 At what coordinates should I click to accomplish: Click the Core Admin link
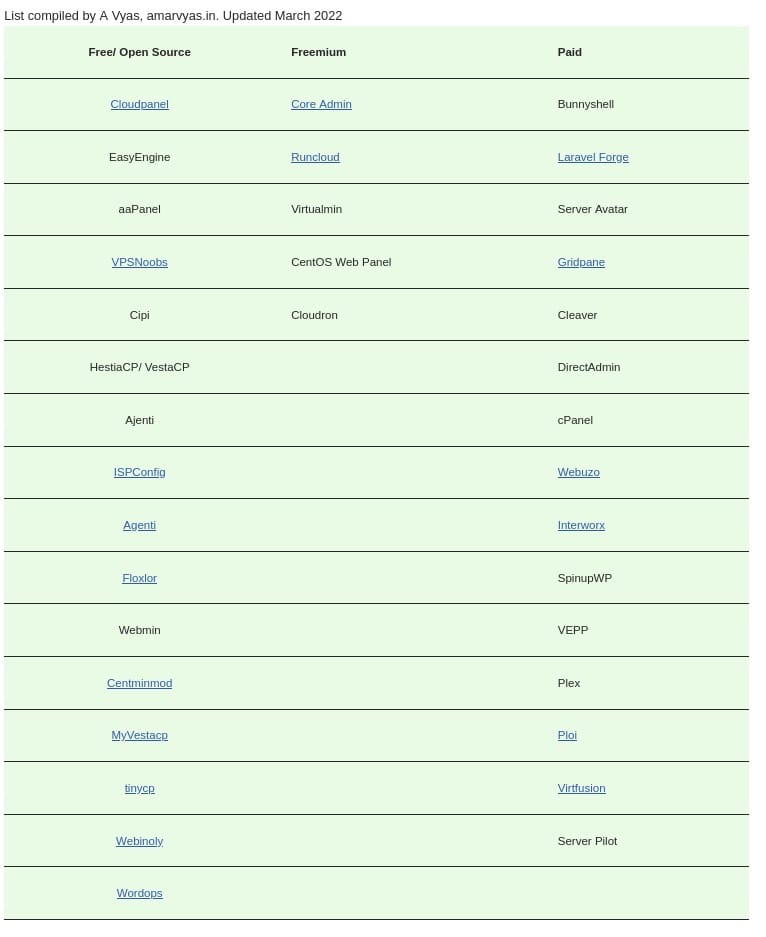point(321,104)
